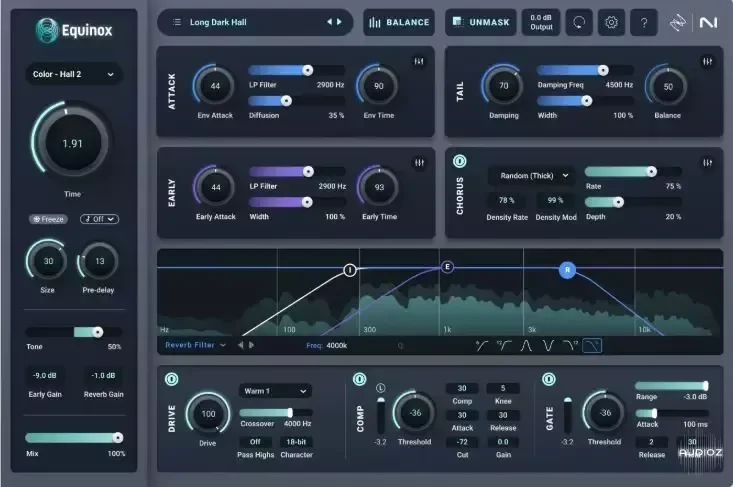Click next filter band arrow
Image resolution: width=733 pixels, height=487 pixels.
tap(252, 345)
